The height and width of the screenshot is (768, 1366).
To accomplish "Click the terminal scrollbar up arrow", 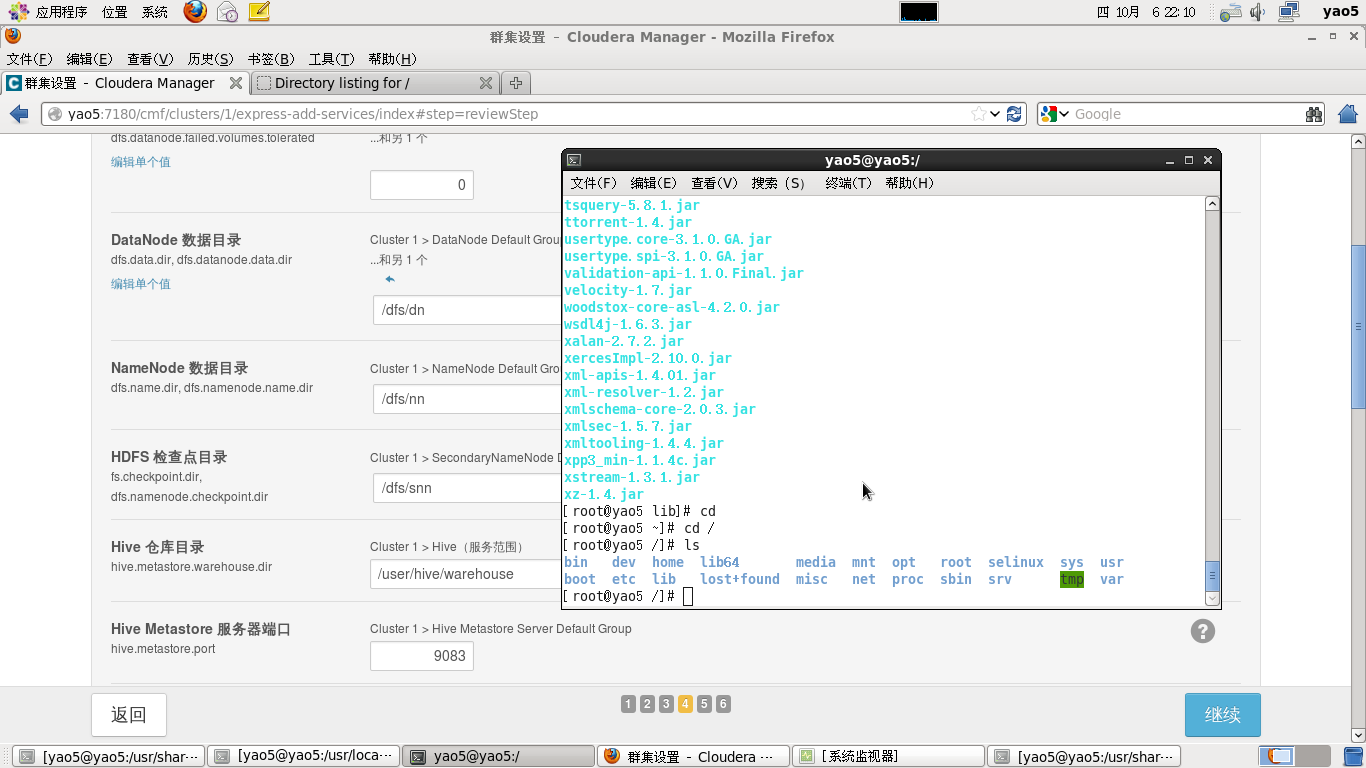I will click(1212, 204).
